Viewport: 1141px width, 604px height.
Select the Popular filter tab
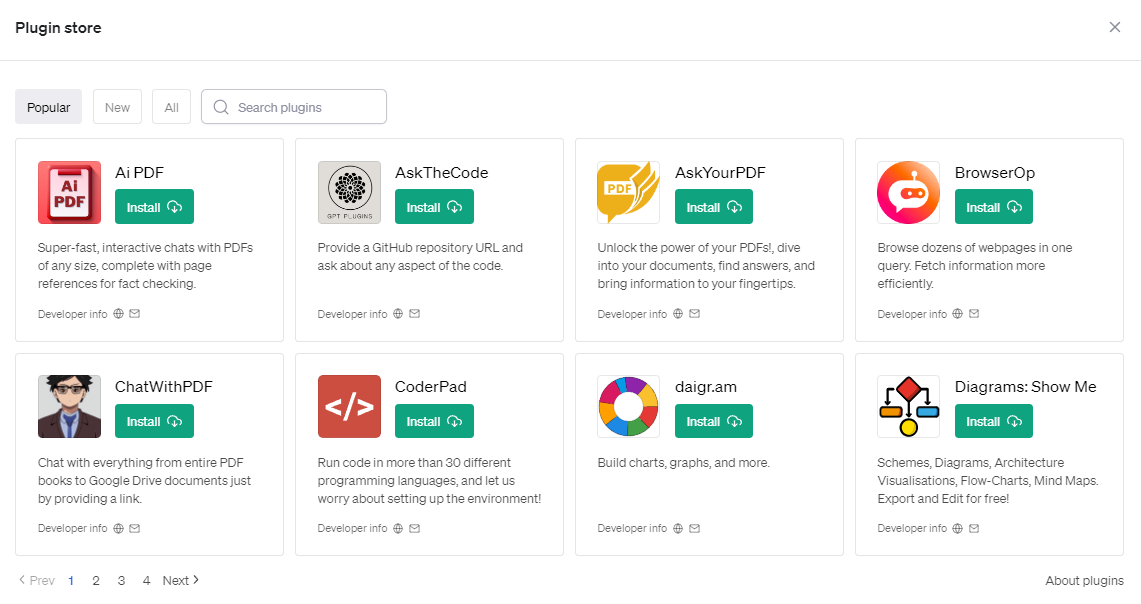pos(49,107)
